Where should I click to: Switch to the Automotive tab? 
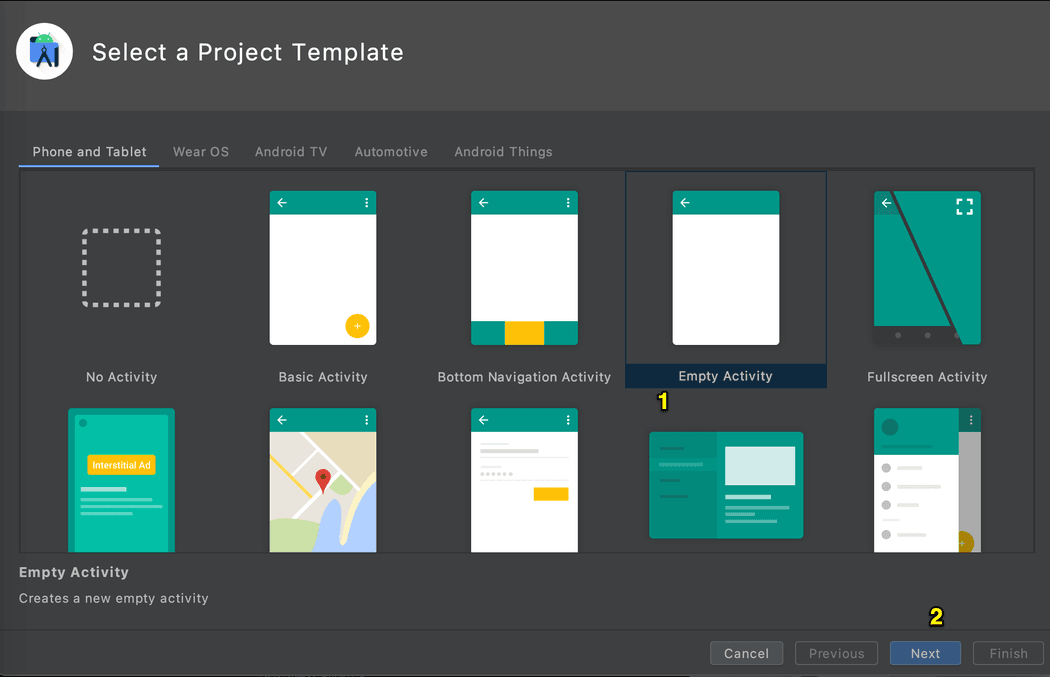pos(391,152)
